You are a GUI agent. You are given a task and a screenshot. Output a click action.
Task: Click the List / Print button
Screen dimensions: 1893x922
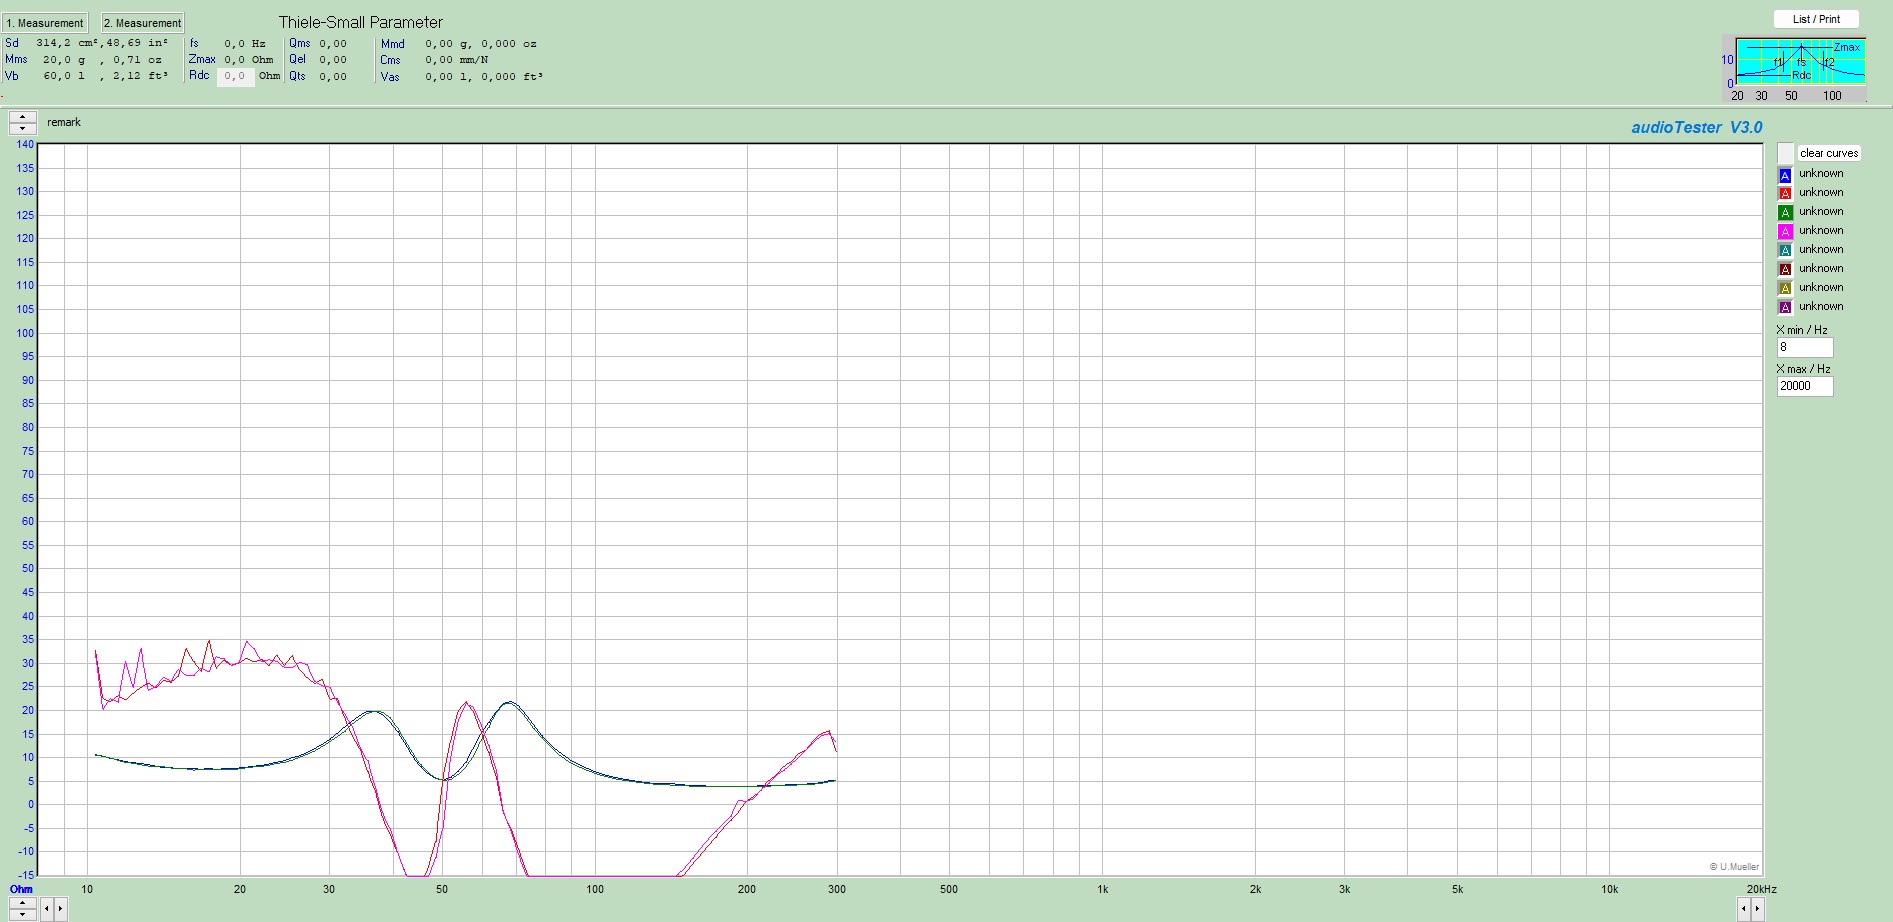1816,19
